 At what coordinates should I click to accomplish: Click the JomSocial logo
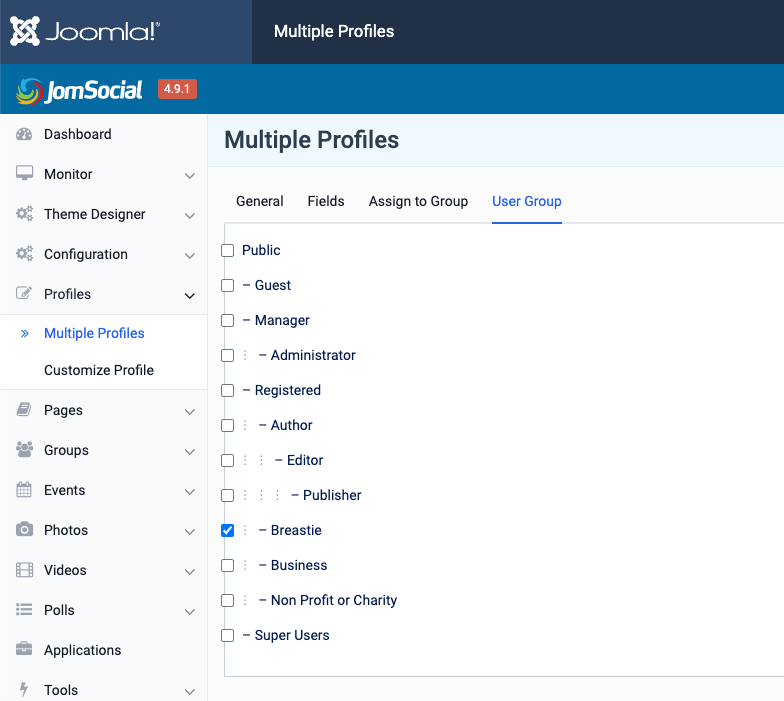(80, 90)
